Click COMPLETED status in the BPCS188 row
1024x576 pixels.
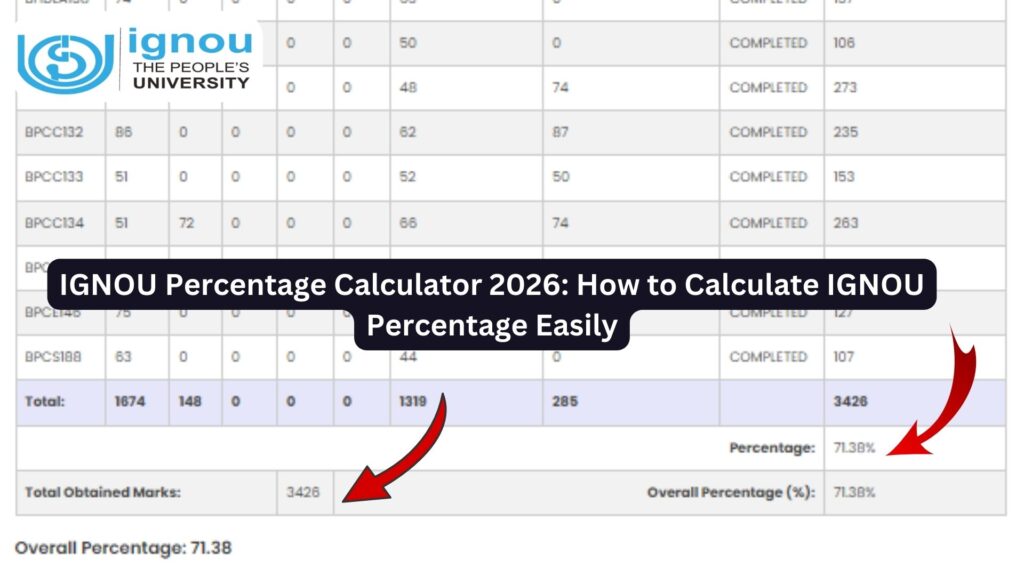click(768, 356)
